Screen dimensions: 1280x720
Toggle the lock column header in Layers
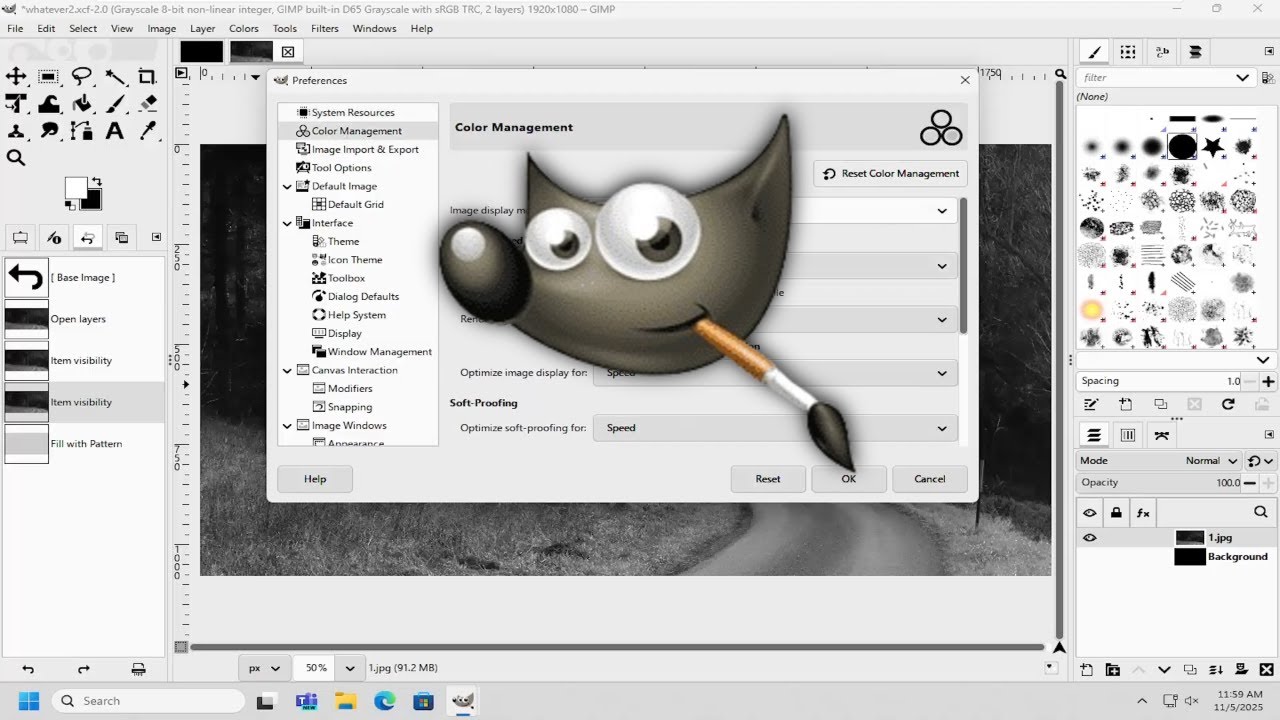coord(1116,512)
